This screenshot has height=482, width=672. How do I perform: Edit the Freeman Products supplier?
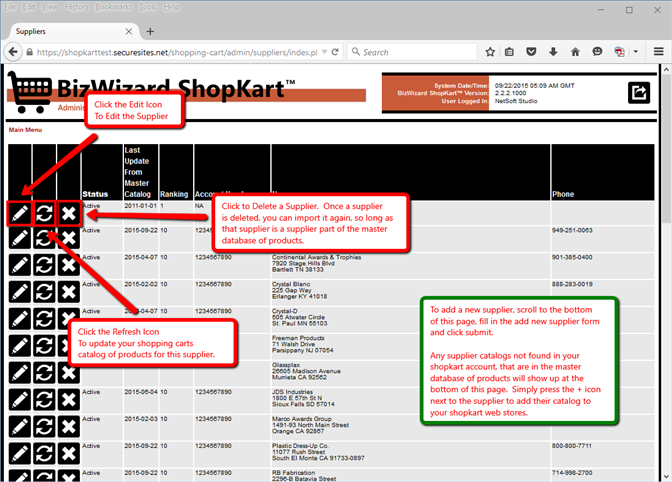(x=20, y=346)
